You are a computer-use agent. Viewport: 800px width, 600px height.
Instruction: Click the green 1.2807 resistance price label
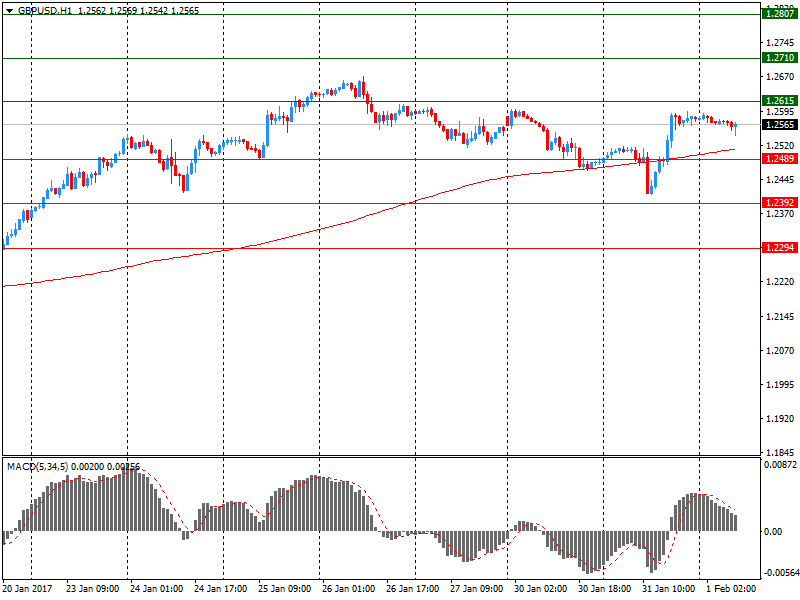780,14
